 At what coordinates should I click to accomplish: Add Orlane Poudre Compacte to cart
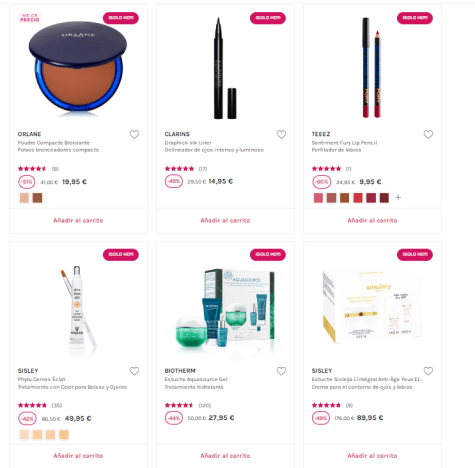[x=78, y=220]
